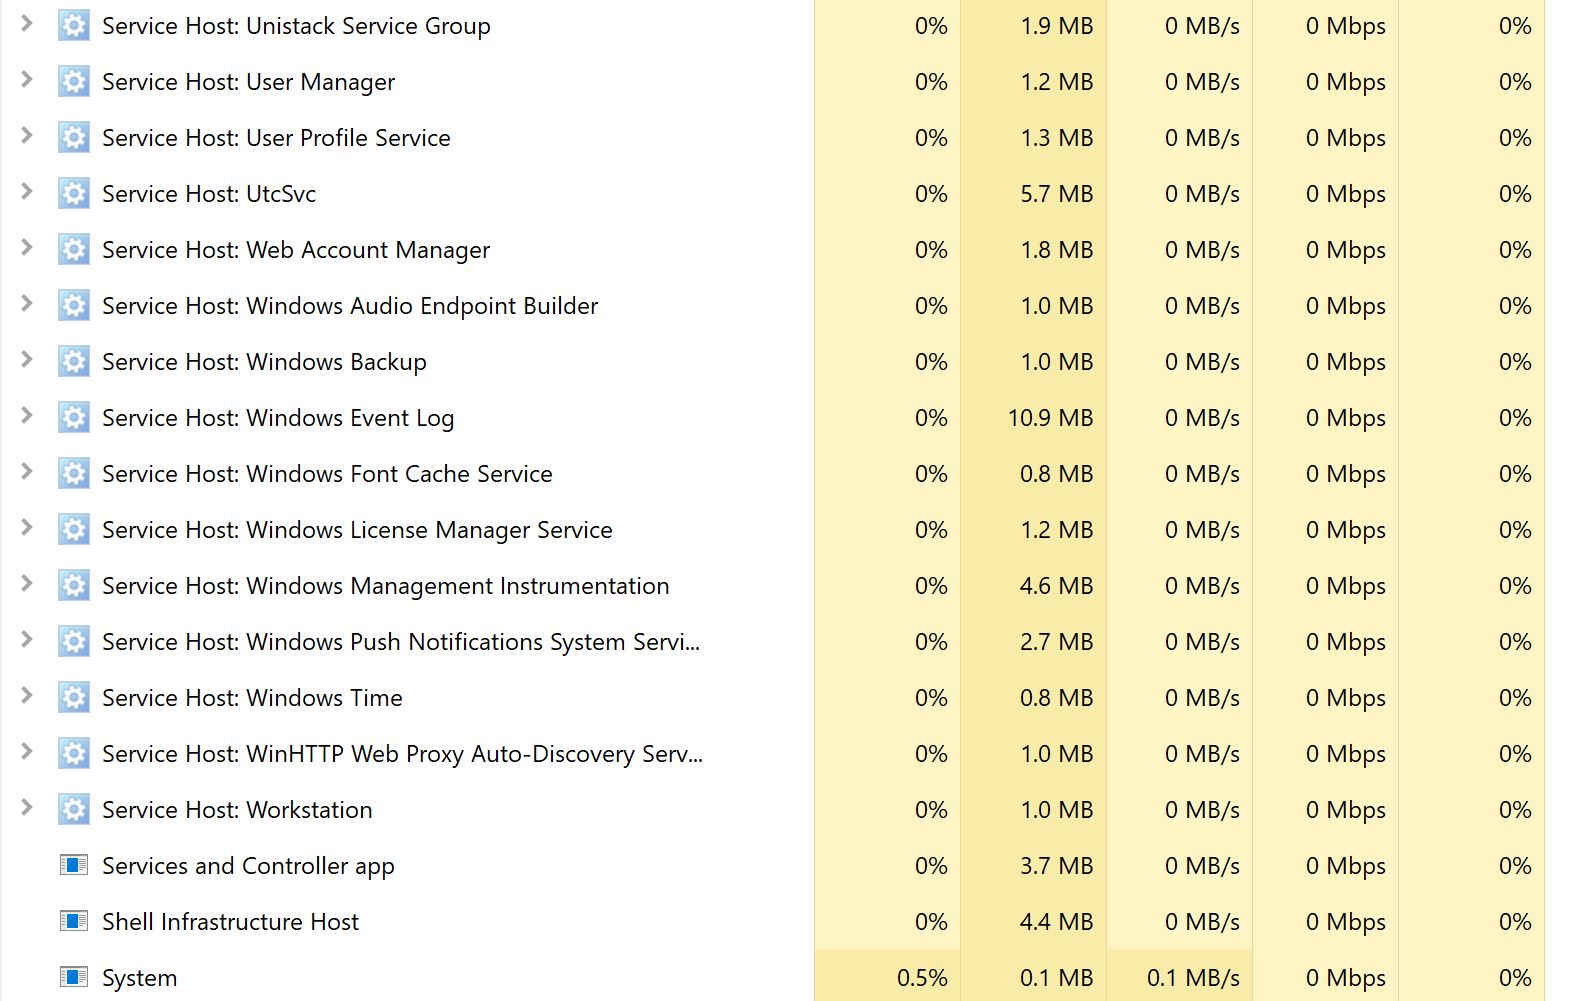Image resolution: width=1592 pixels, height=1001 pixels.
Task: Expand Service Host: Windows Management Instrumentation
Action: [x=27, y=583]
